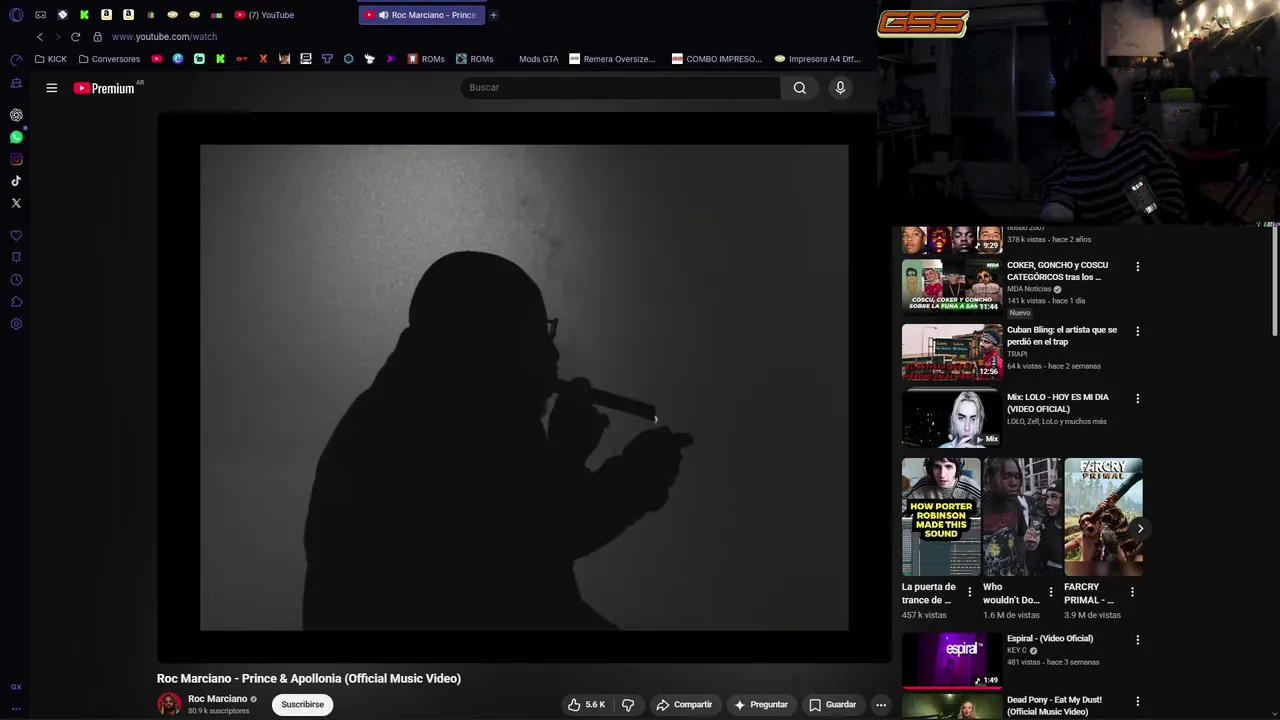
Task: Open the YouTube hamburger guide menu
Action: 52,88
